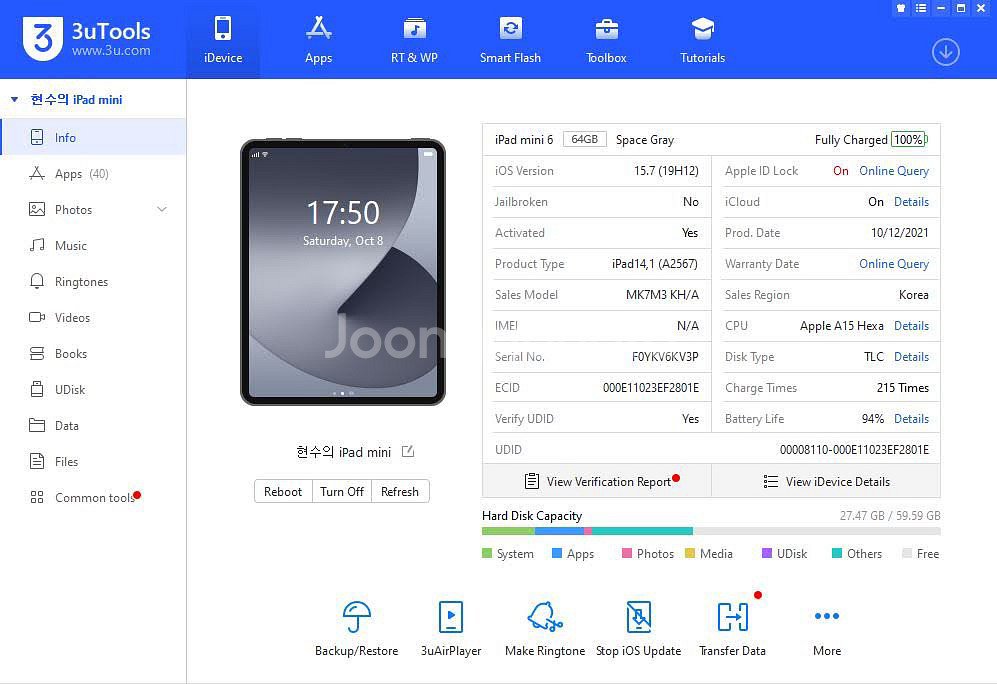Screen dimensions: 997x684
Task: Open Apple ID Lock Online Query link
Action: 893,170
